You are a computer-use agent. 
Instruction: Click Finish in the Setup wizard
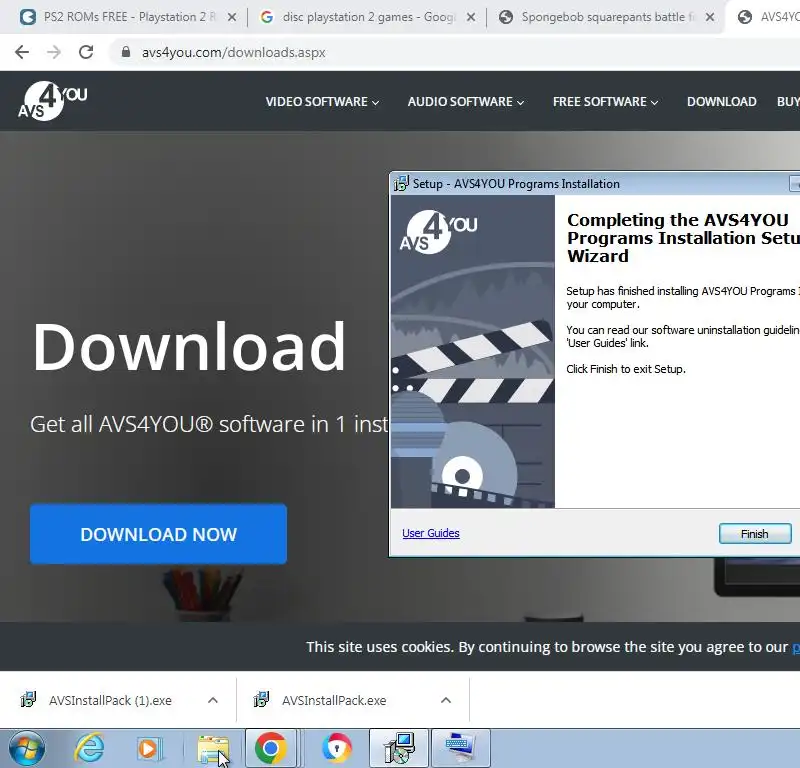tap(755, 534)
